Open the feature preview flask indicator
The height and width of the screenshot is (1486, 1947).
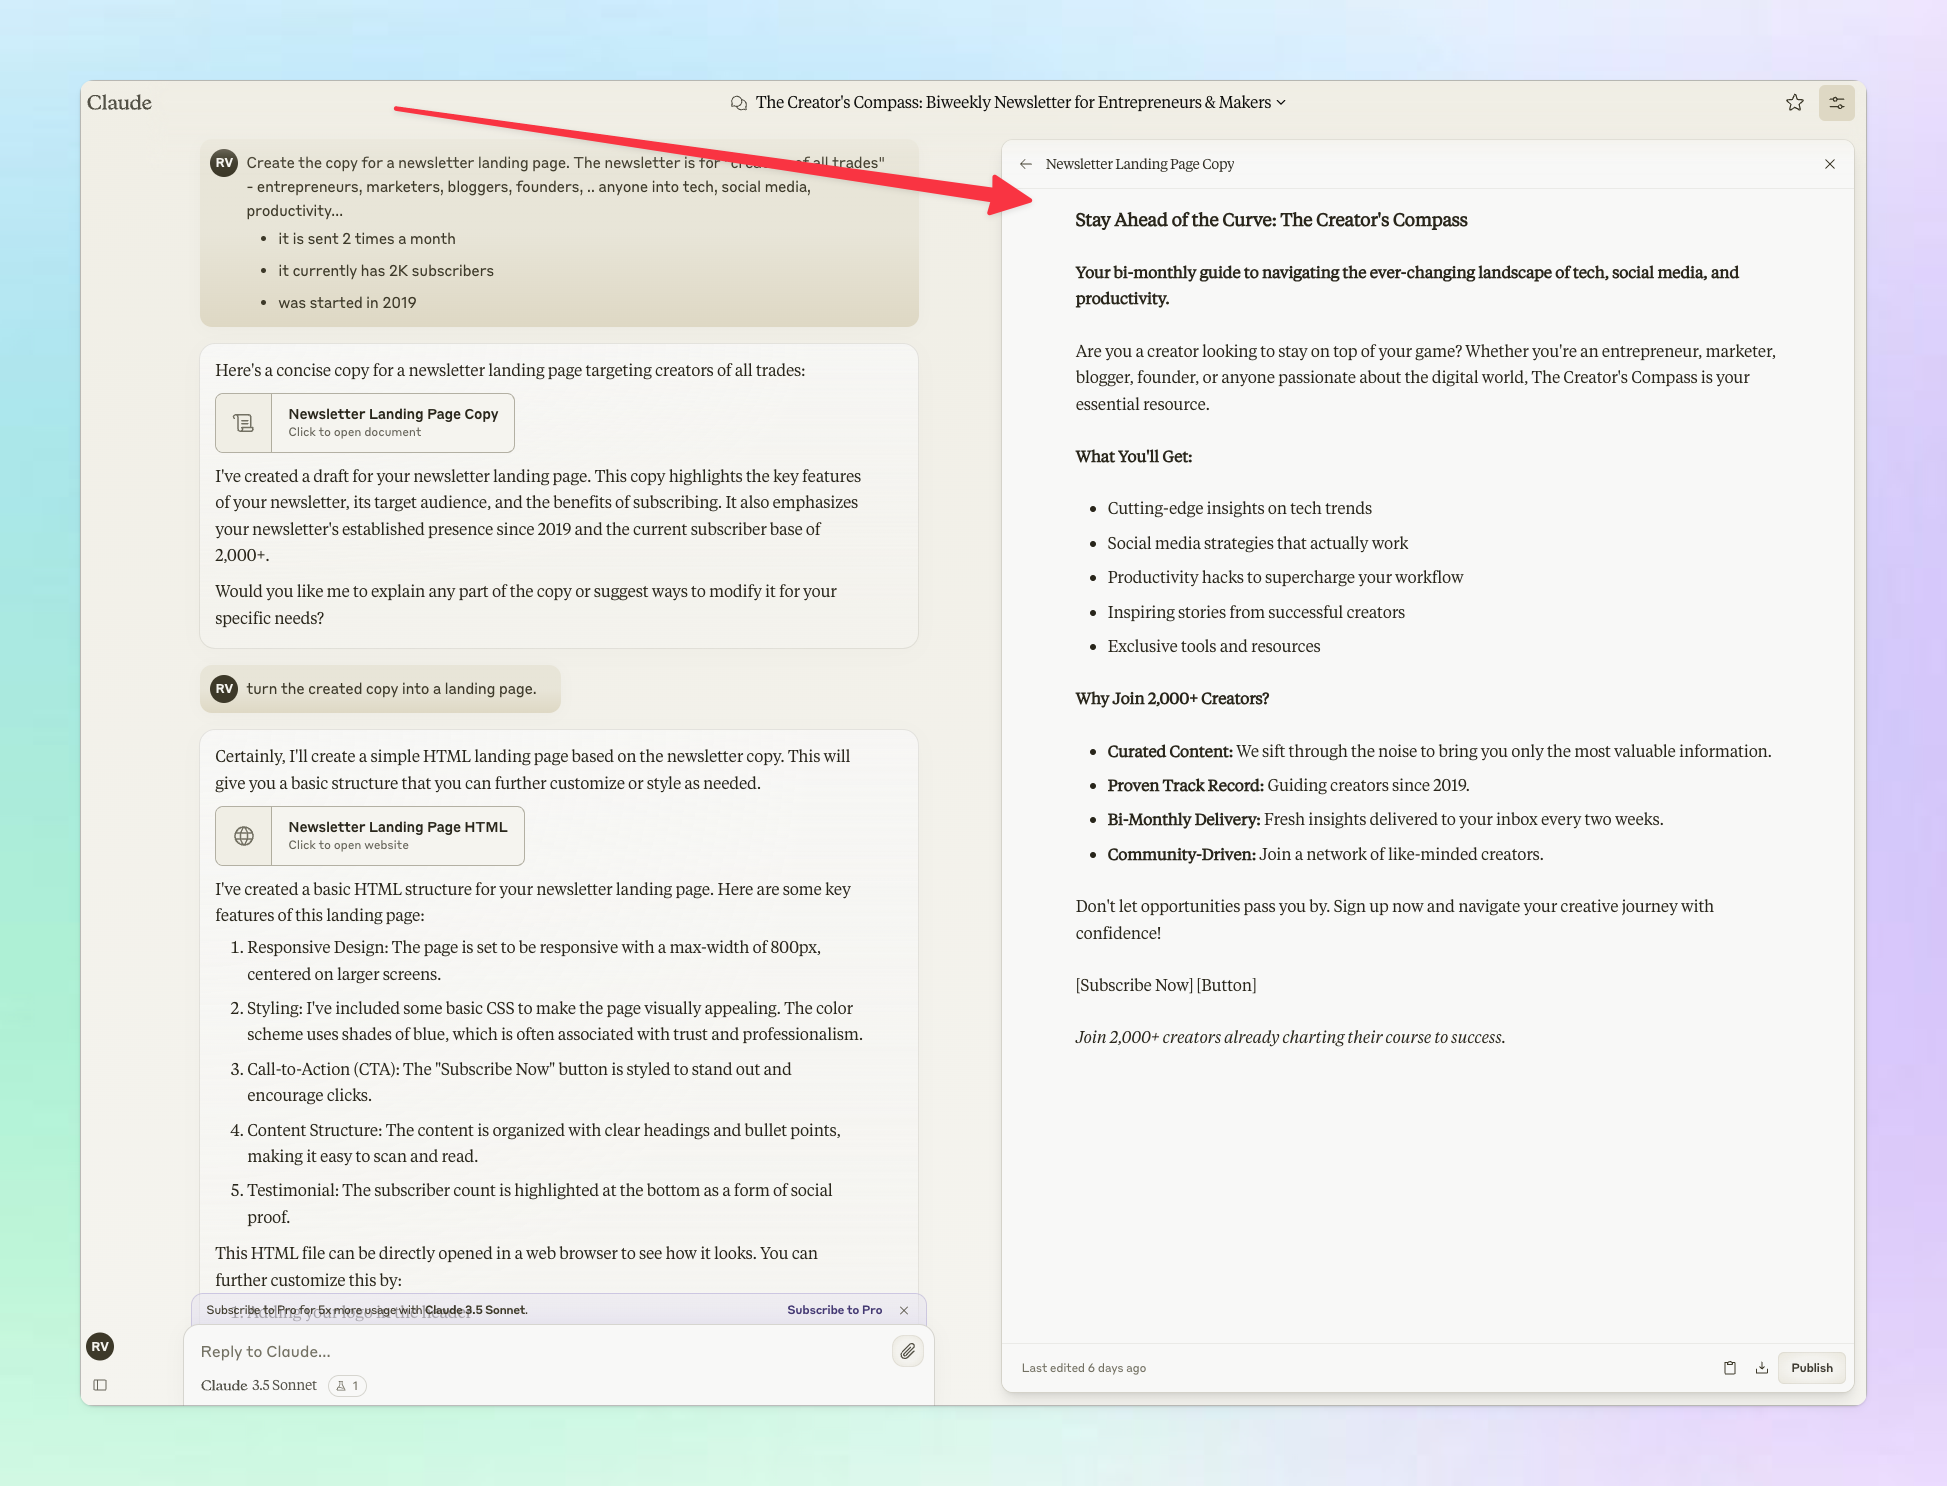click(x=347, y=1385)
